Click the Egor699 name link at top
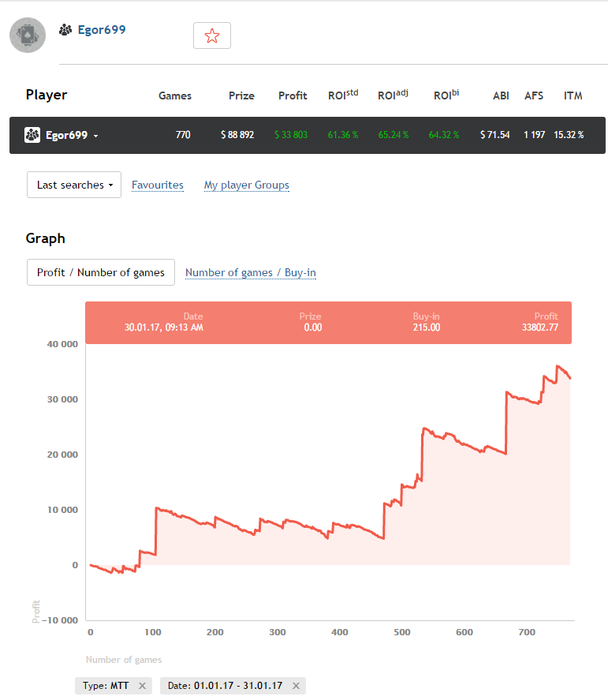This screenshot has width=608, height=700. [102, 30]
